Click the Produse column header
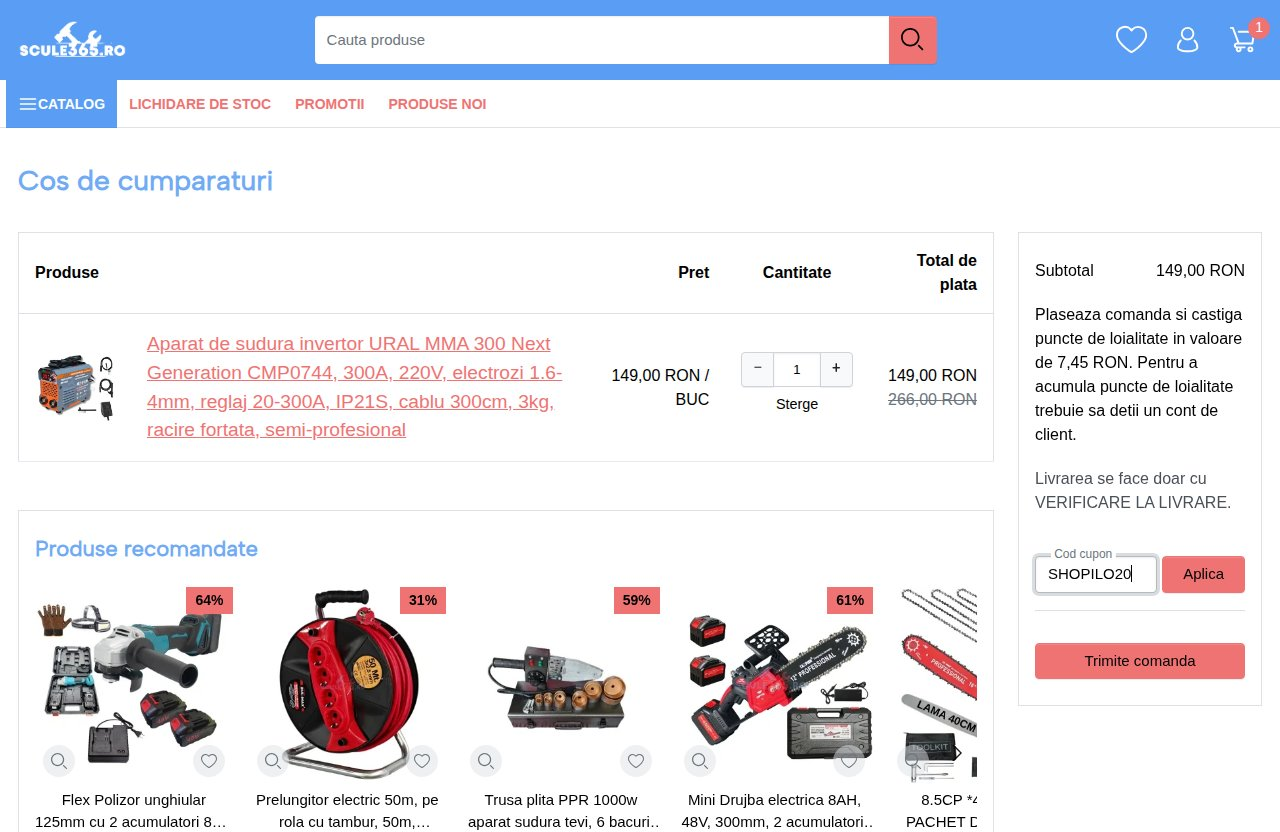The width and height of the screenshot is (1280, 832). [x=67, y=272]
